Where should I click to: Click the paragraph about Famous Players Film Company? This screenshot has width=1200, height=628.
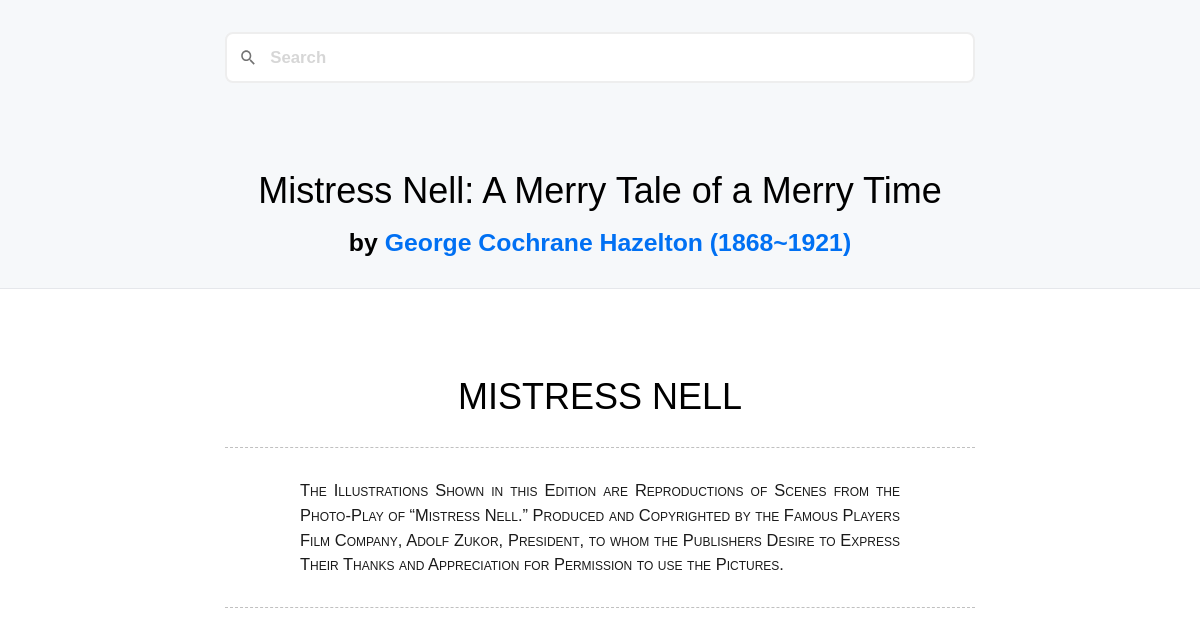pos(600,527)
